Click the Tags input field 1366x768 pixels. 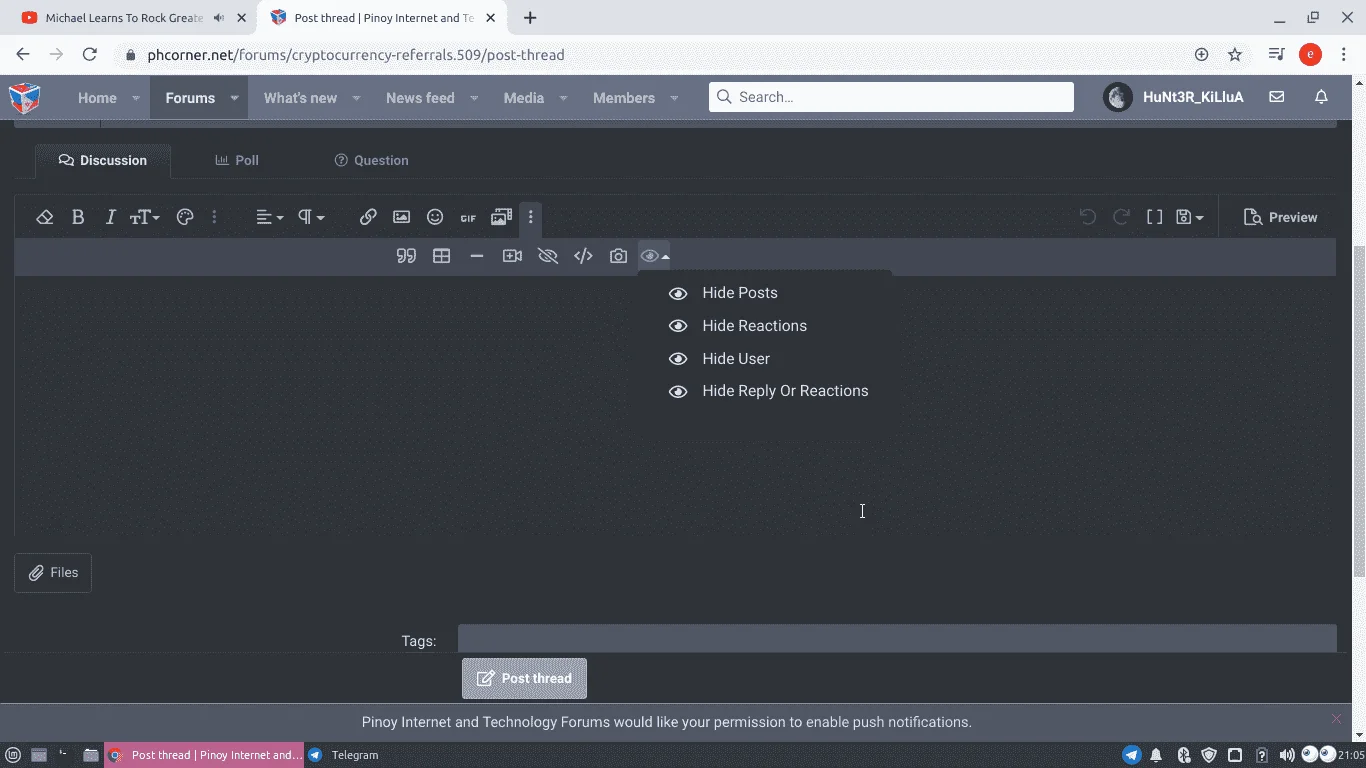point(897,640)
